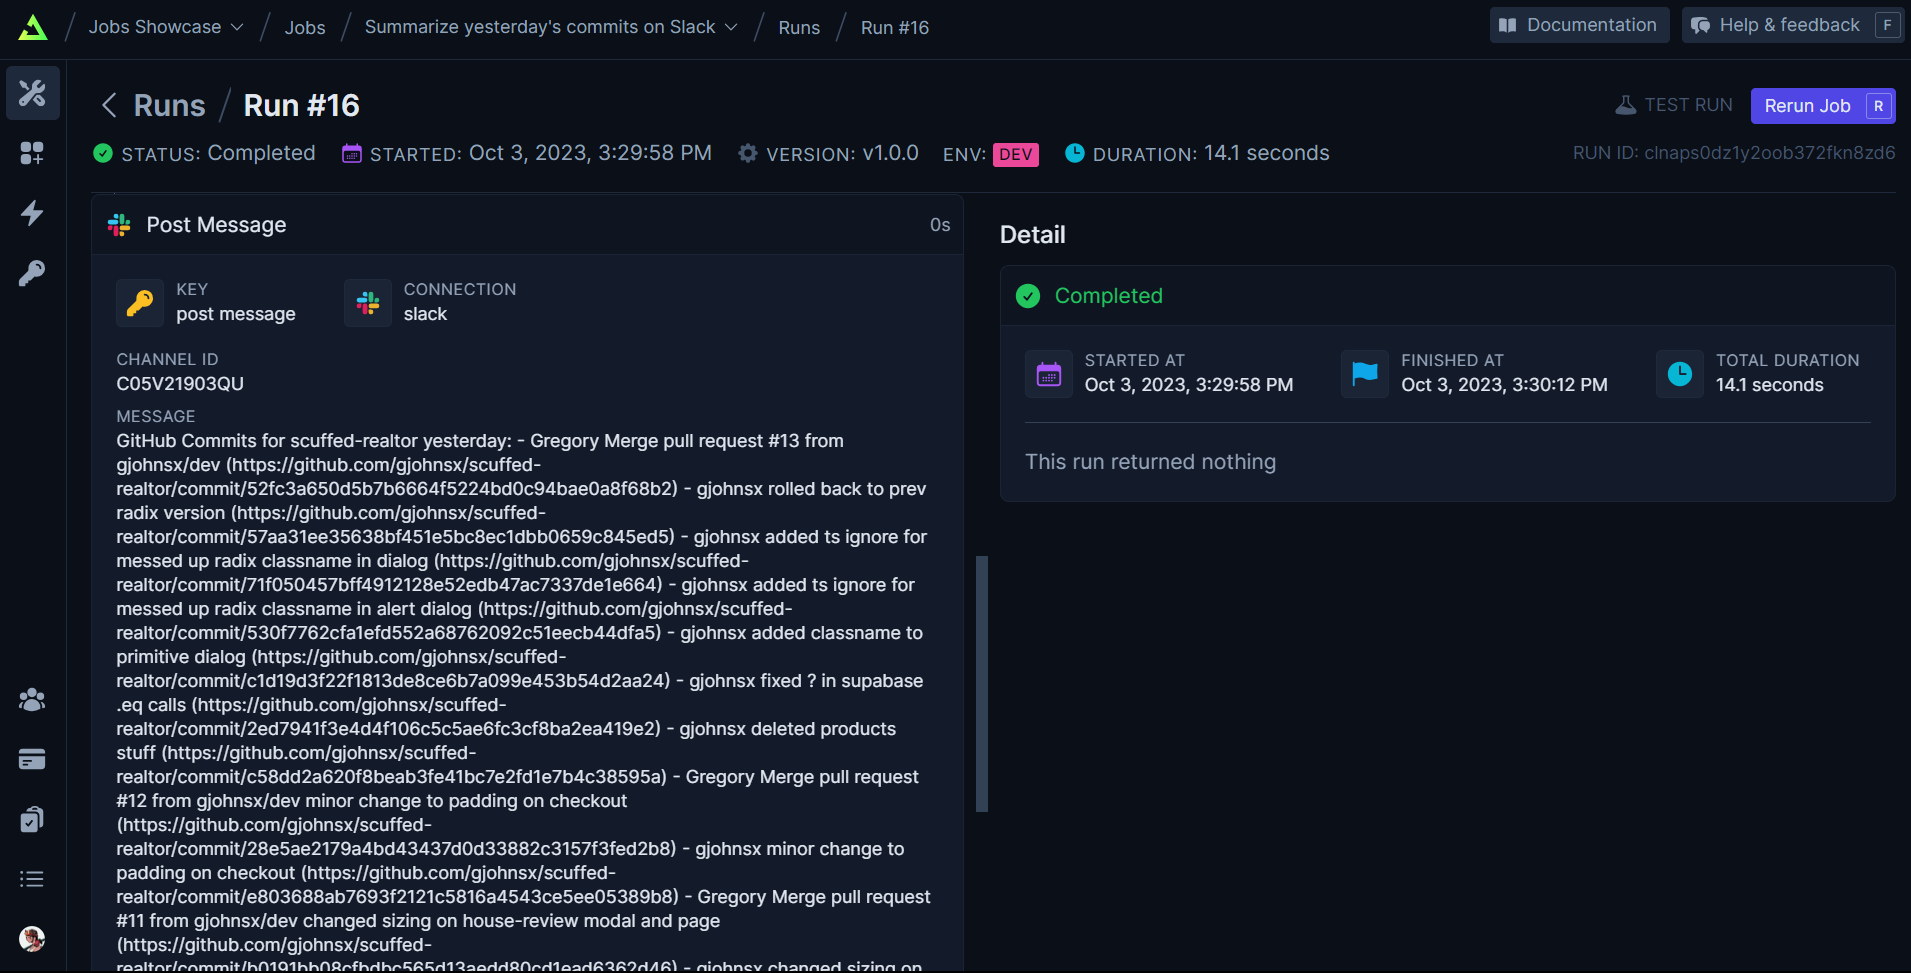The width and height of the screenshot is (1911, 973).
Task: Click the flag icon beside Finished At
Action: tap(1364, 373)
